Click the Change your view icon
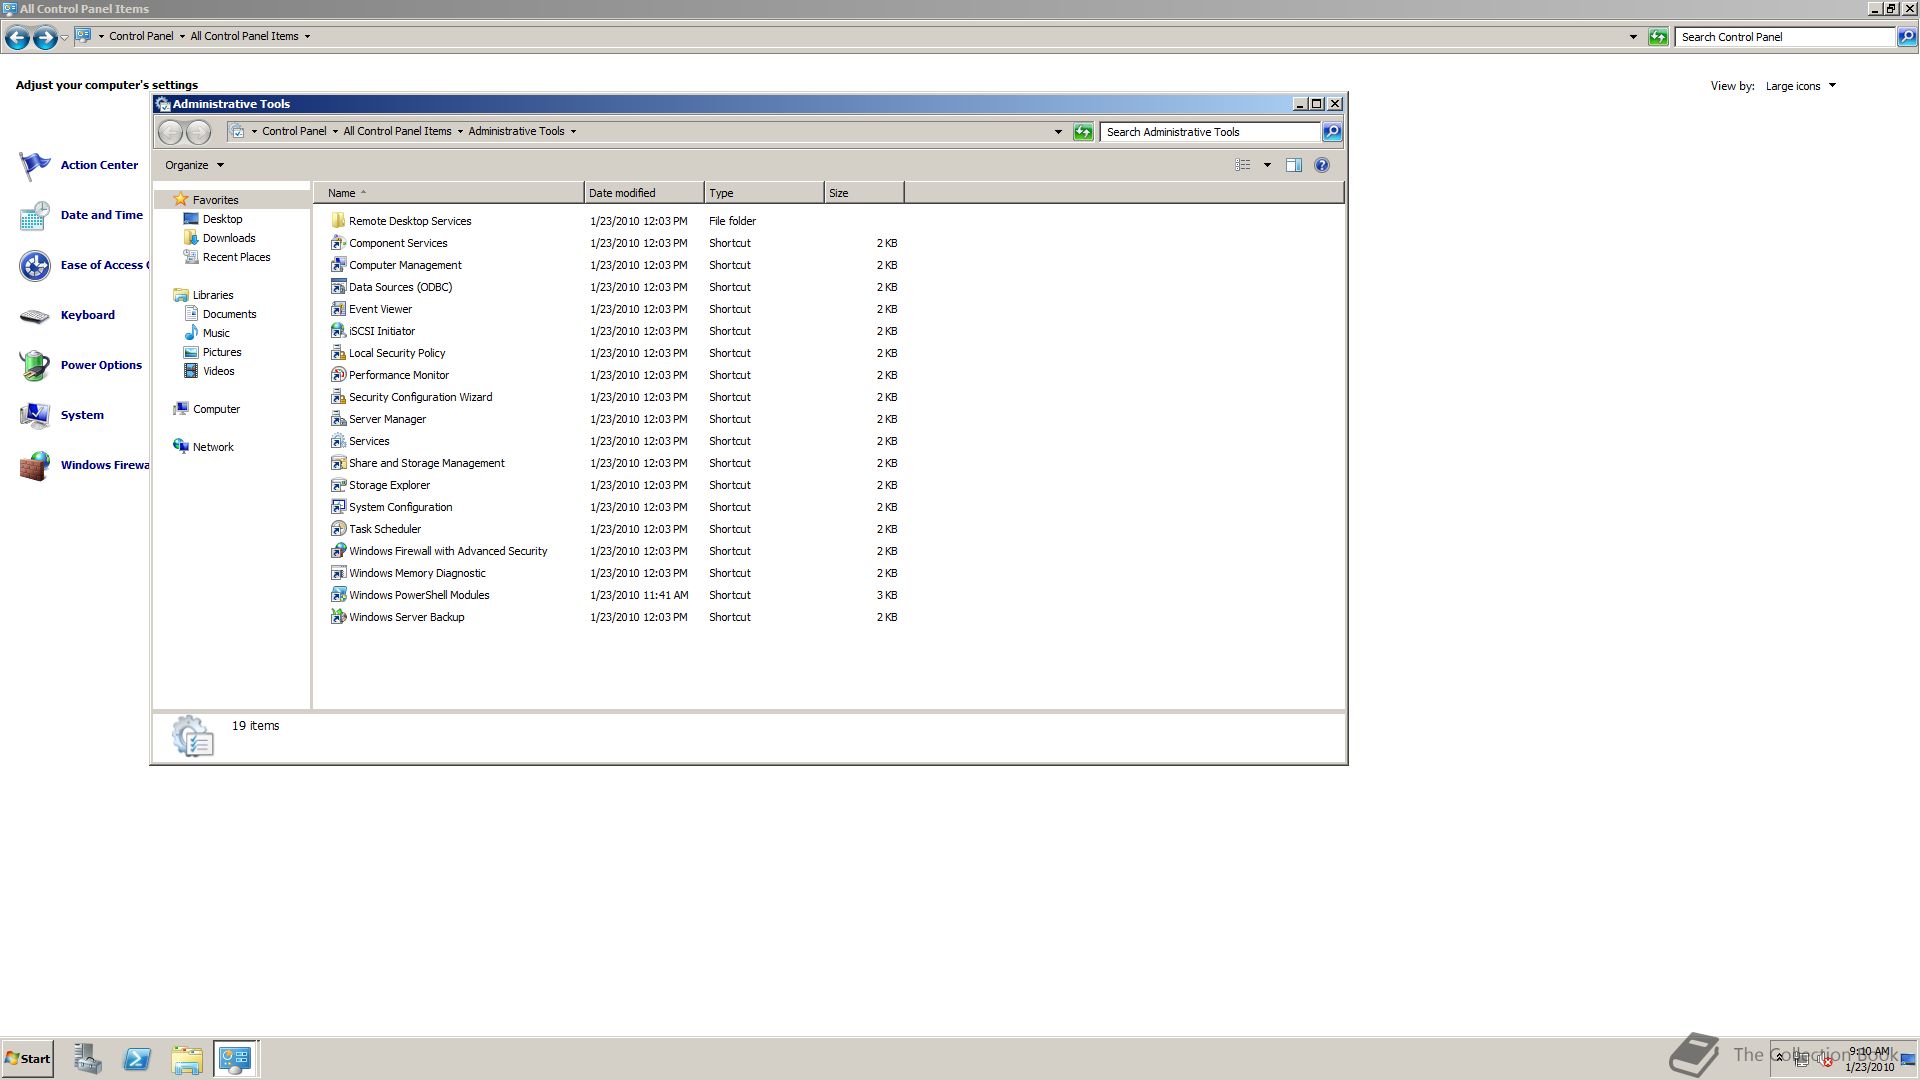The height and width of the screenshot is (1080, 1920). (x=1243, y=165)
